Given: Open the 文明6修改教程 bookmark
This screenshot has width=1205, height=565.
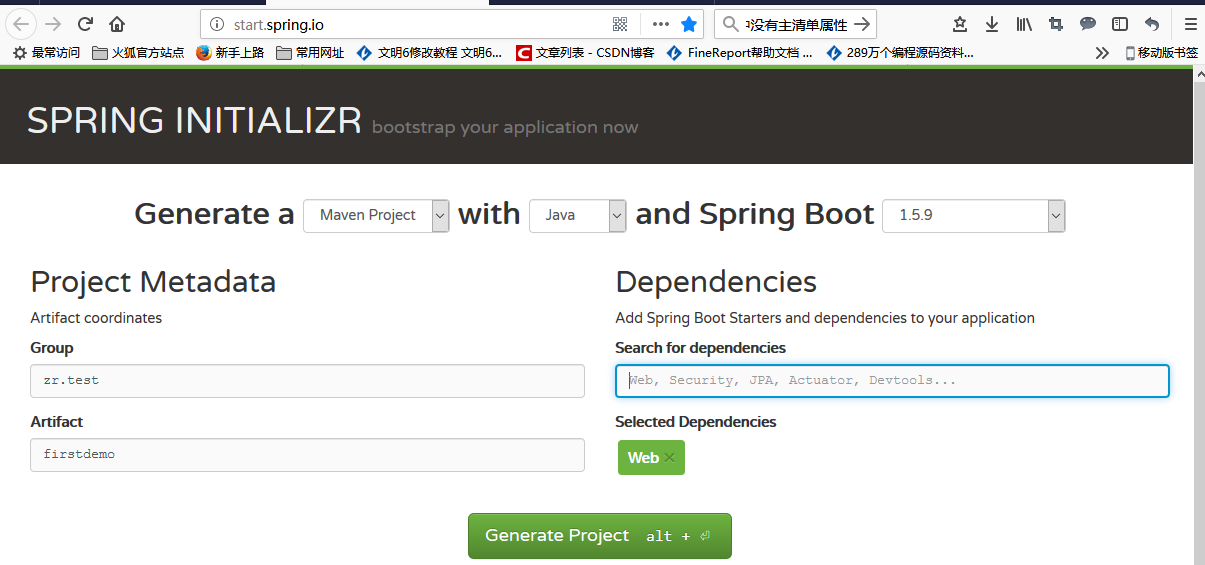Looking at the screenshot, I should coord(430,53).
